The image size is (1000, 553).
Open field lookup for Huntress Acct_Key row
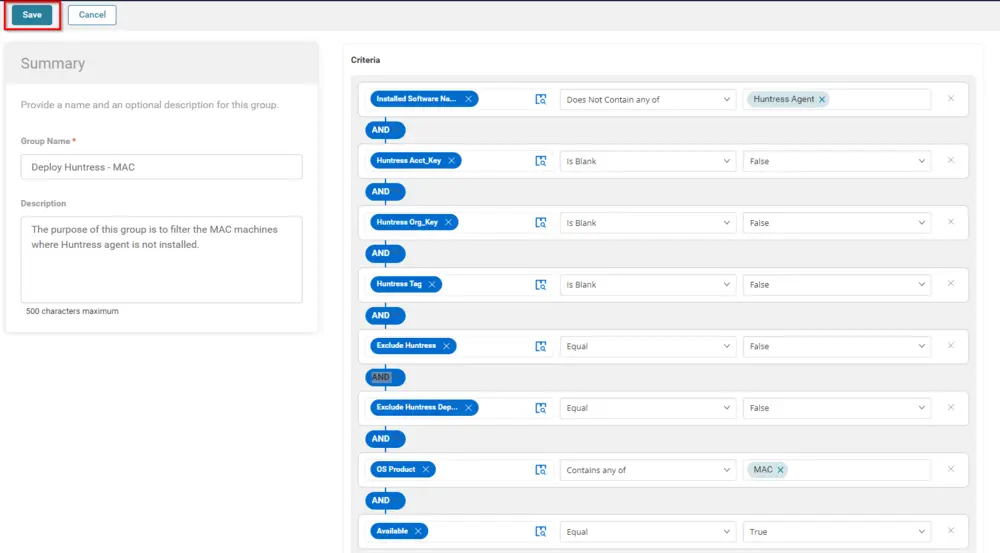(x=540, y=161)
